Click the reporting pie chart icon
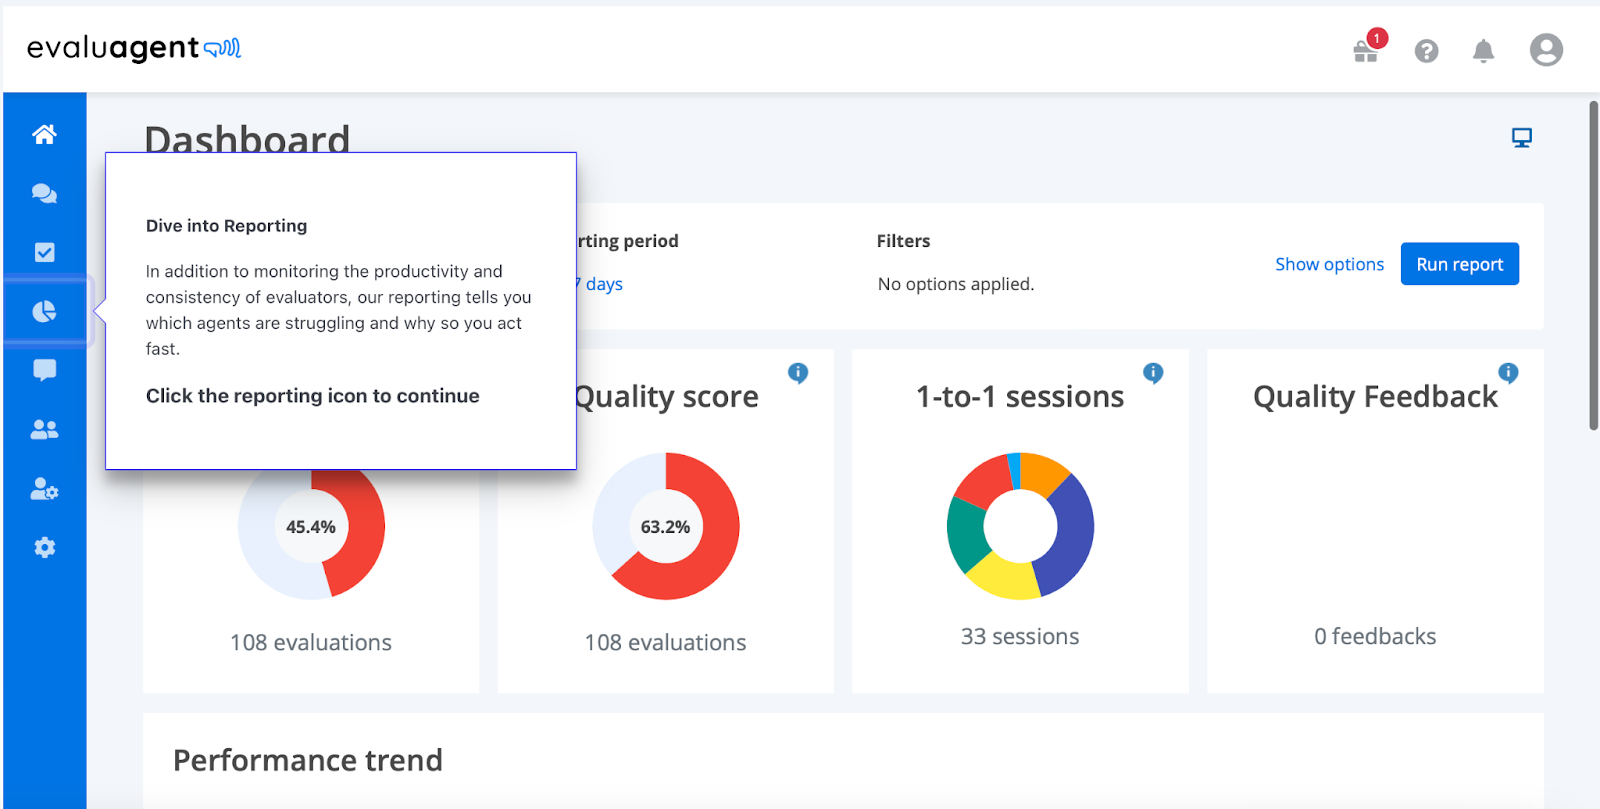 pyautogui.click(x=44, y=312)
